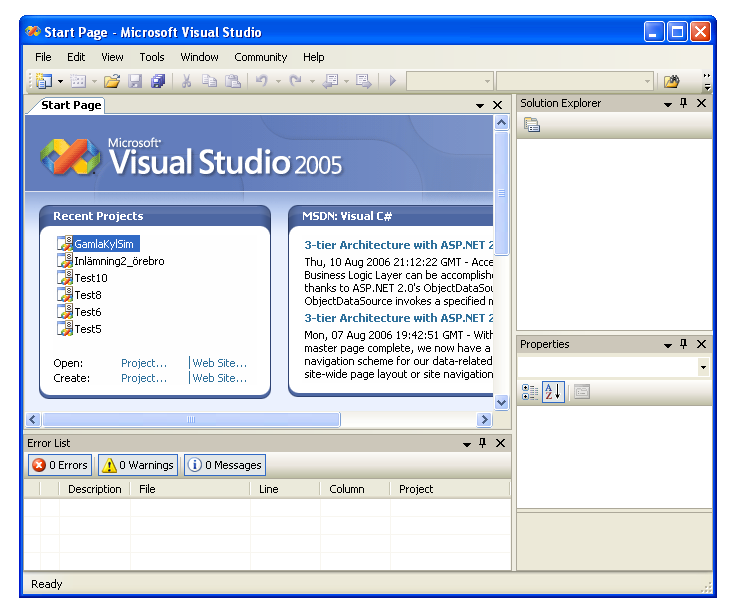Toggle Alphabetical sort in Properties panel
Image resolution: width=733 pixels, height=616 pixels.
tap(553, 392)
